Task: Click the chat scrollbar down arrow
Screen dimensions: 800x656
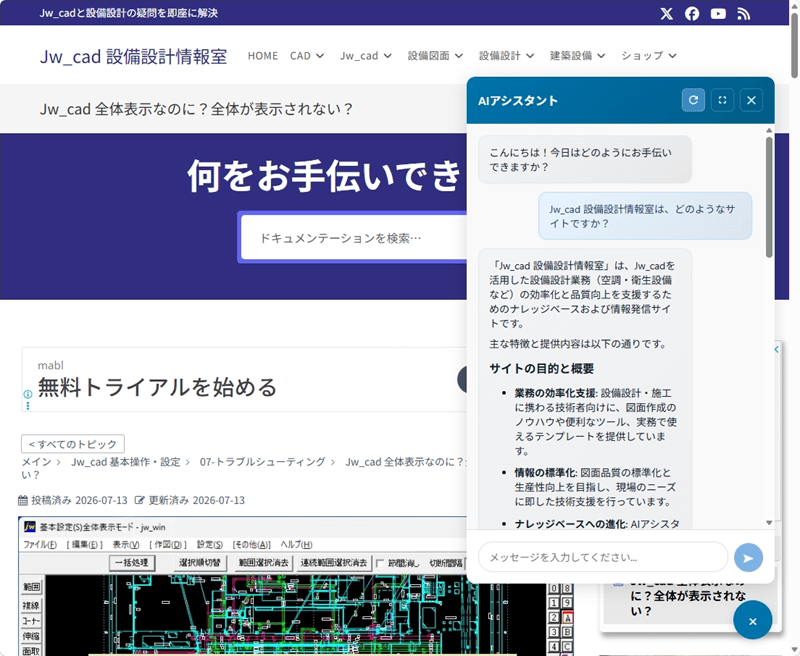Action: [769, 523]
